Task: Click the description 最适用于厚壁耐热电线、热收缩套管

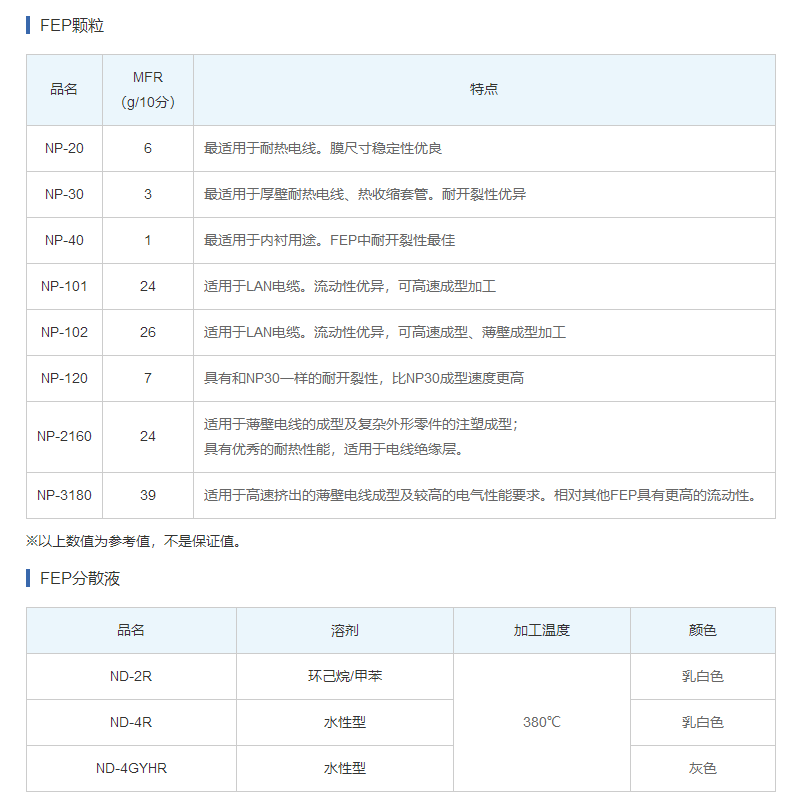Action: [x=365, y=194]
